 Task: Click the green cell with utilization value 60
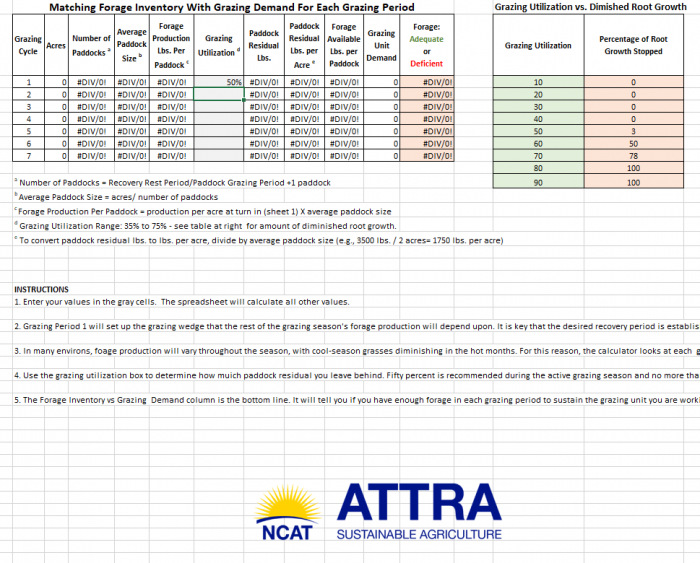pos(538,144)
